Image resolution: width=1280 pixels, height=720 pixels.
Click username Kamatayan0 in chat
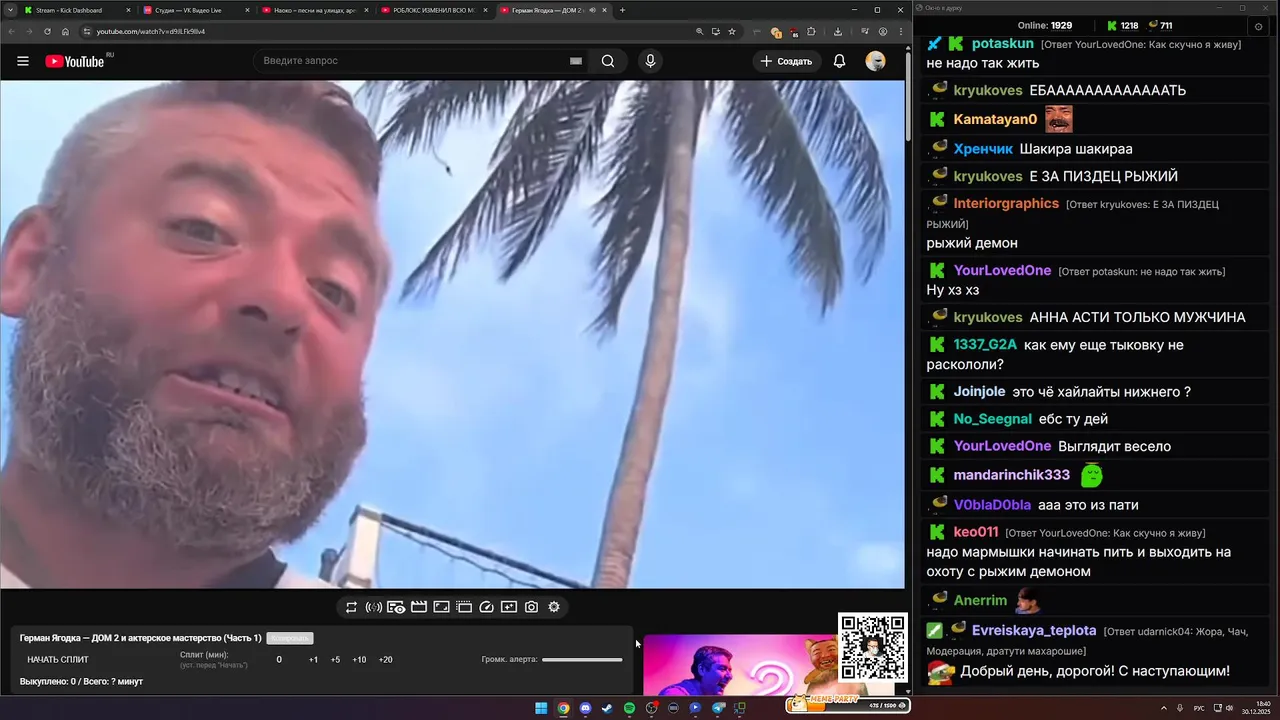pyautogui.click(x=995, y=120)
